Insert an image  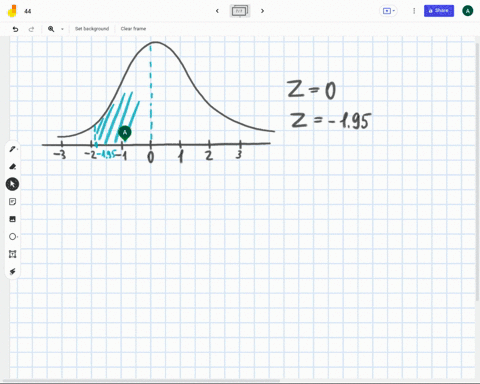(12, 219)
